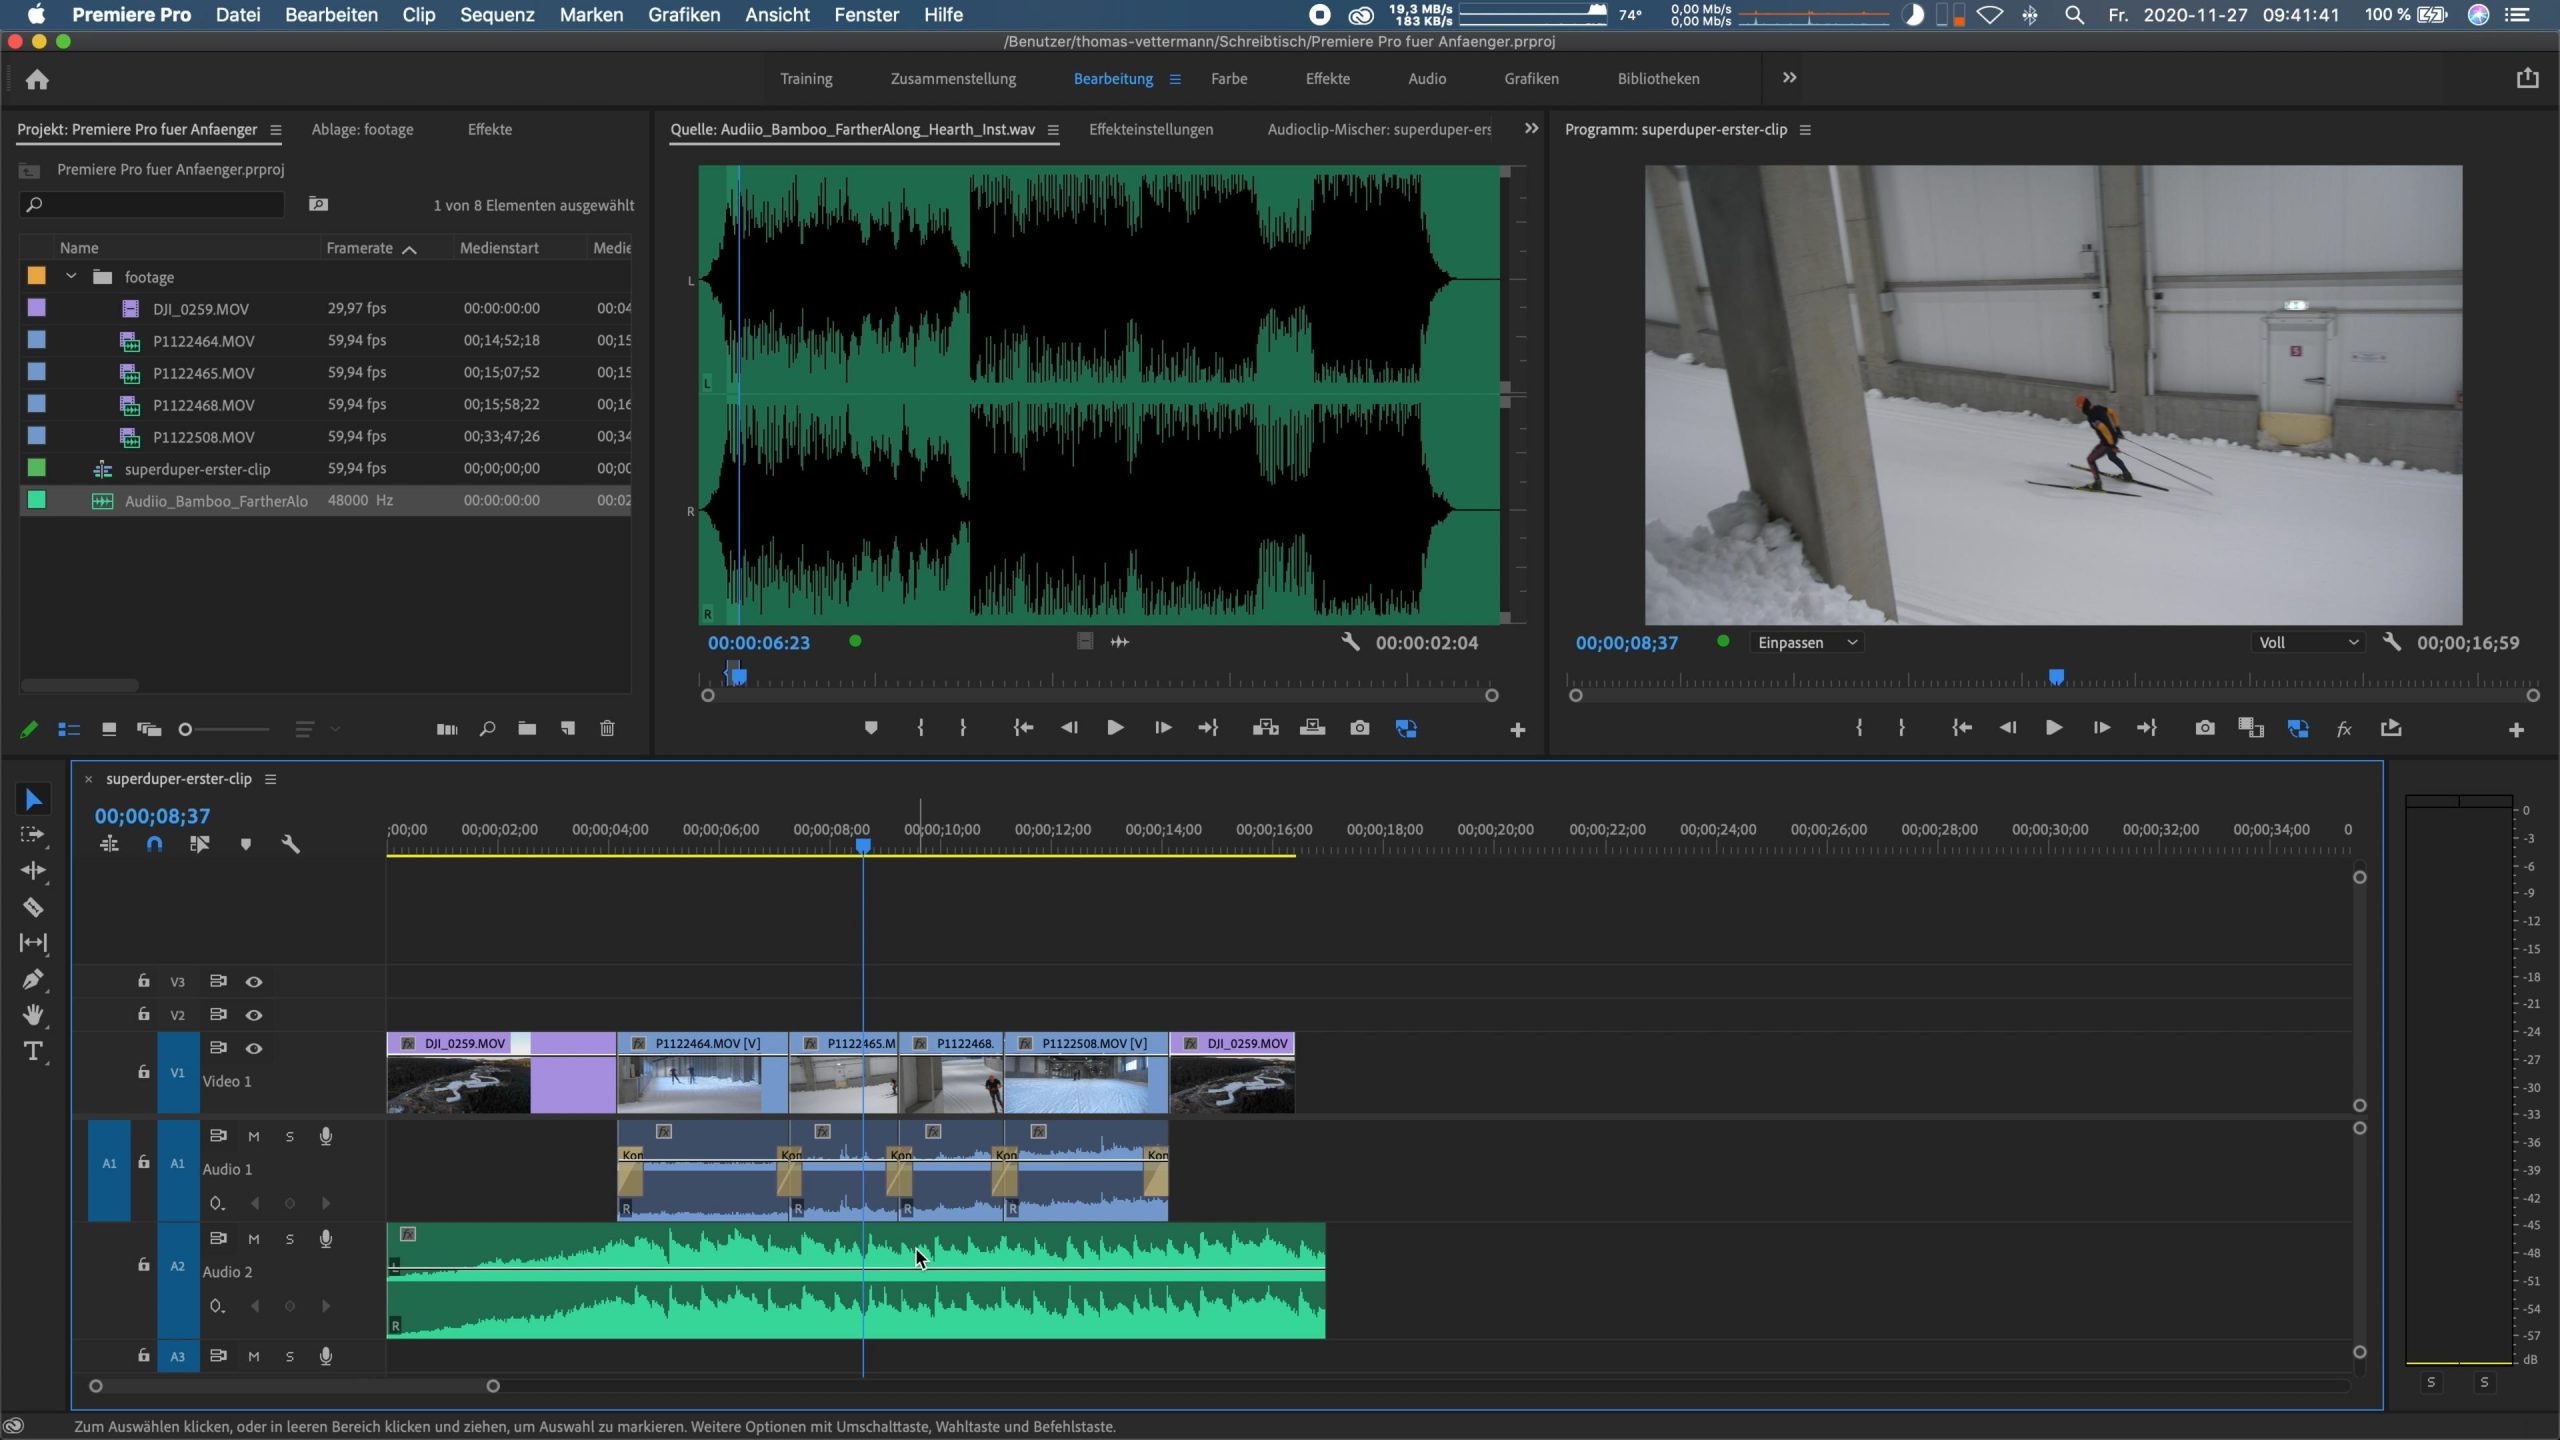Solo the Audio 1 track
The height and width of the screenshot is (1440, 2560).
point(290,1136)
